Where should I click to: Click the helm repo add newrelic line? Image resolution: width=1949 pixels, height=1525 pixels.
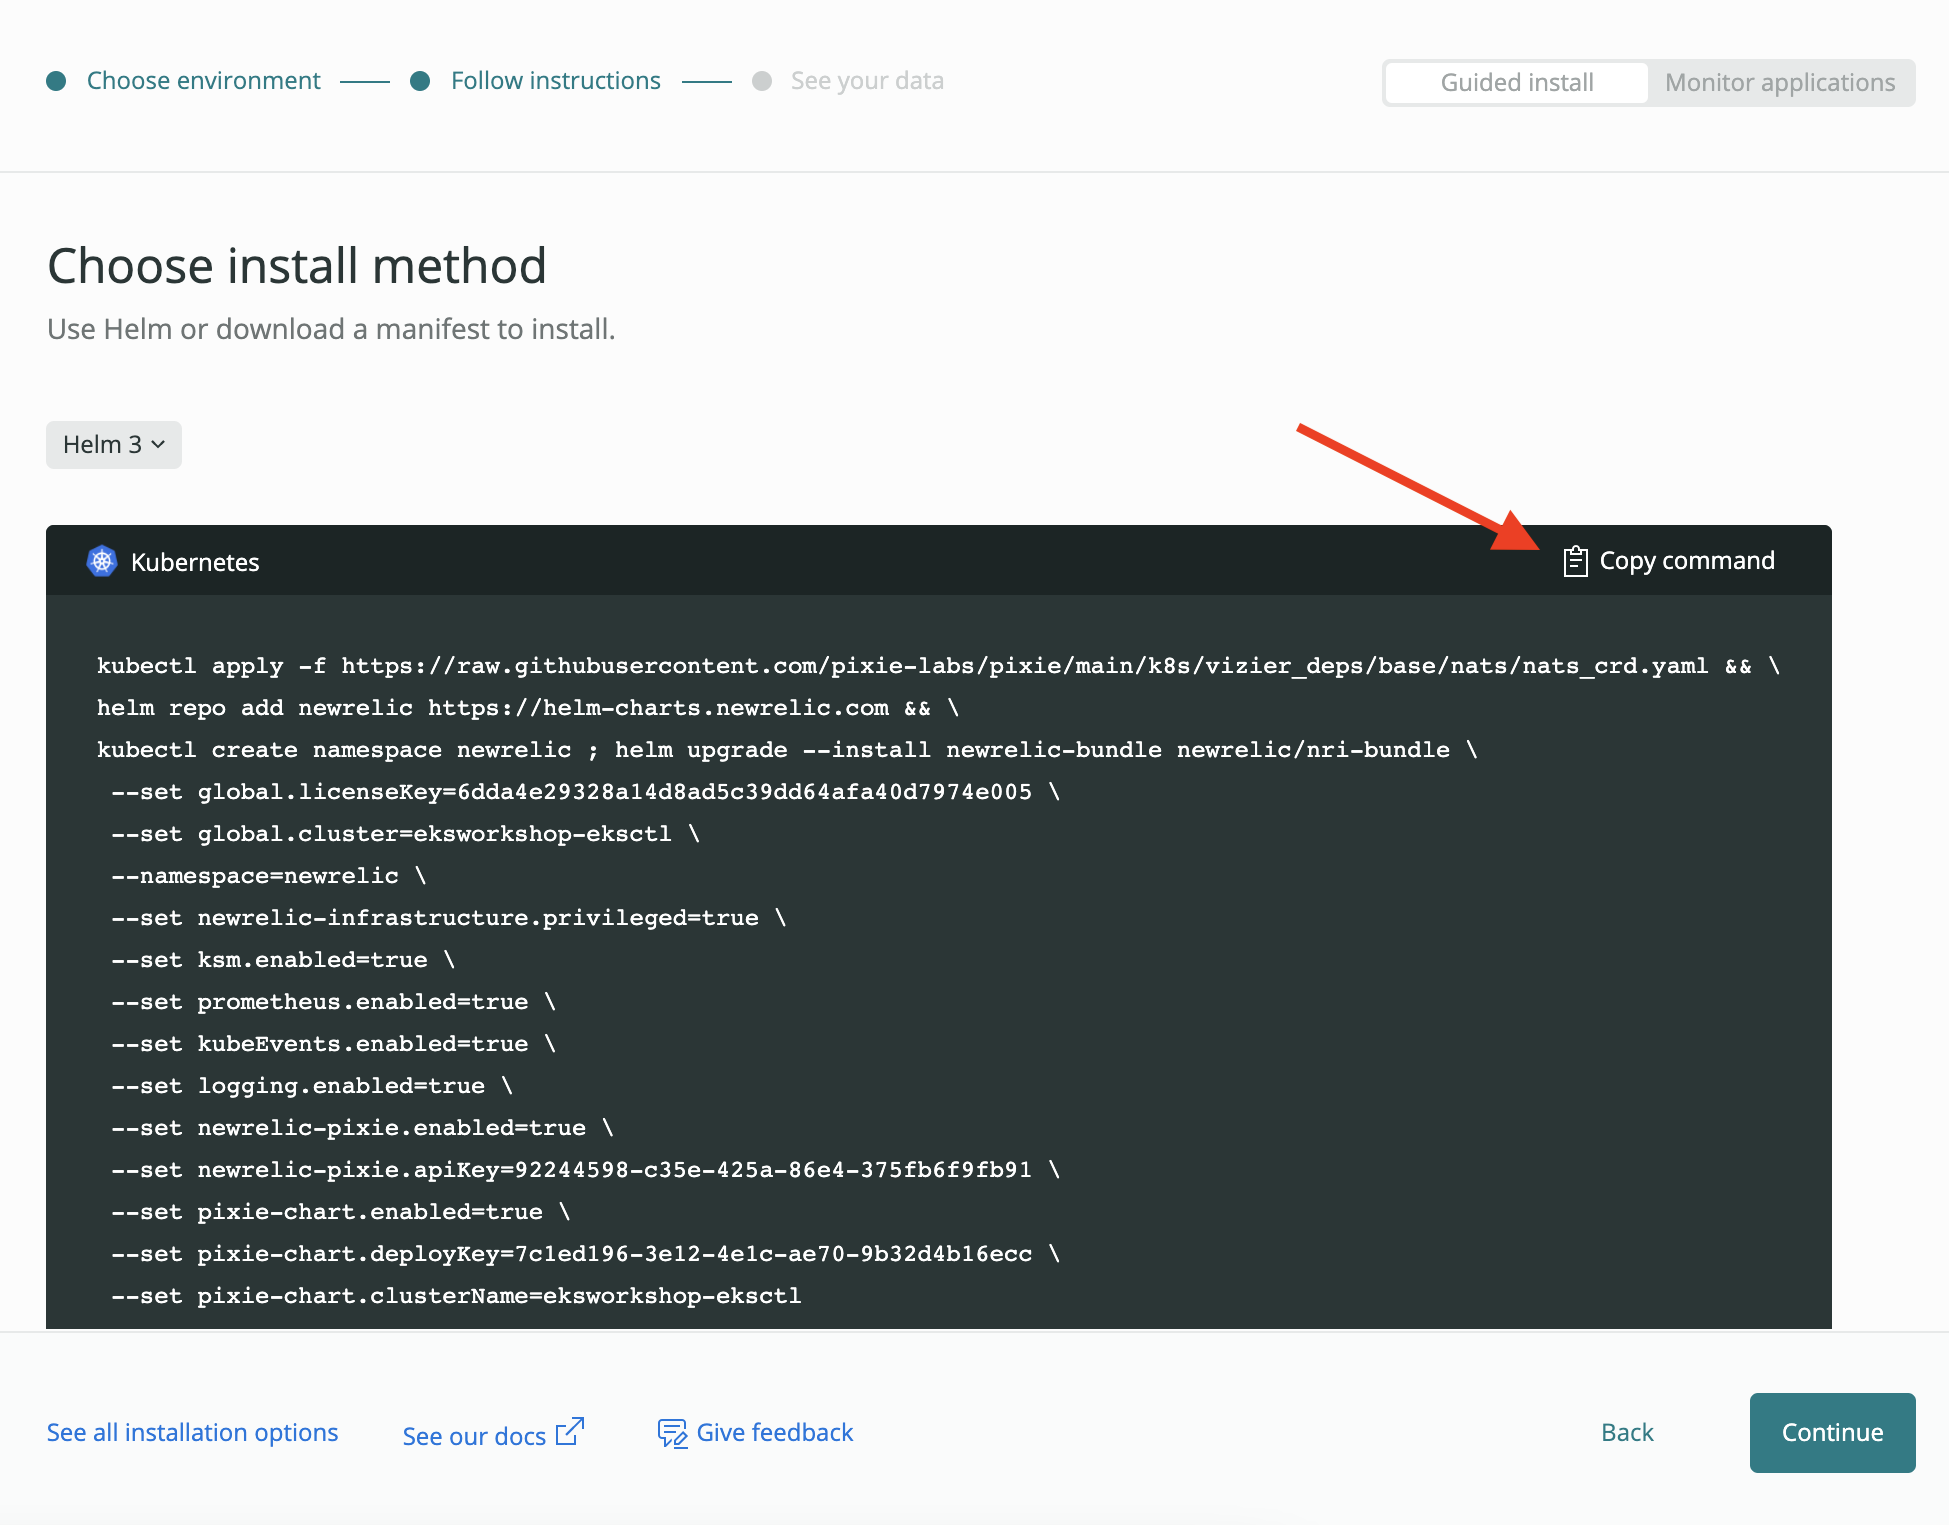pyautogui.click(x=528, y=708)
